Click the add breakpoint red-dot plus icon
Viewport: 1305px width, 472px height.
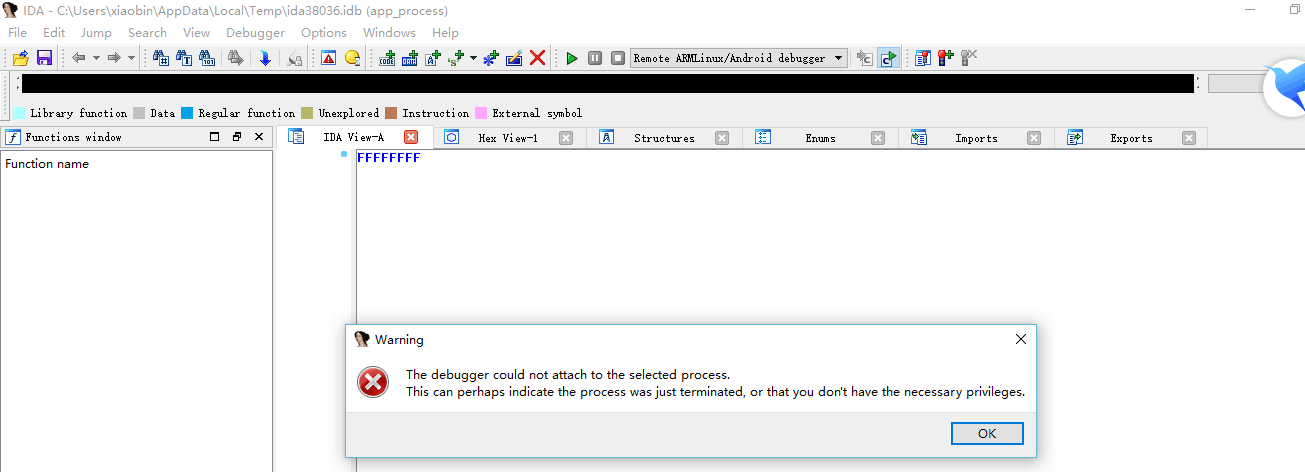point(945,58)
